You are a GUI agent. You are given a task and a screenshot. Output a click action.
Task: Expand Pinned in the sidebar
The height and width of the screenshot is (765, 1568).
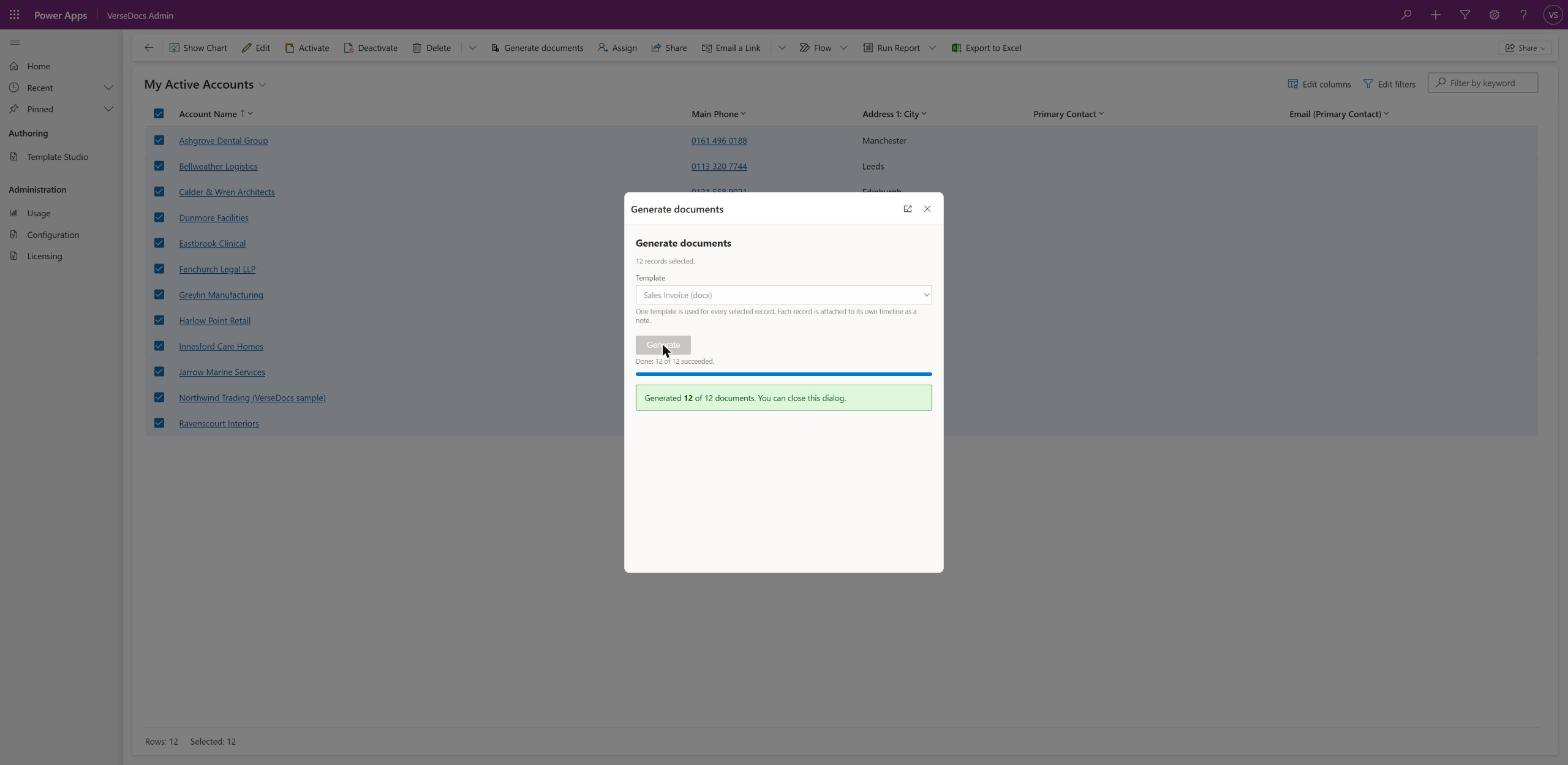pyautogui.click(x=108, y=109)
